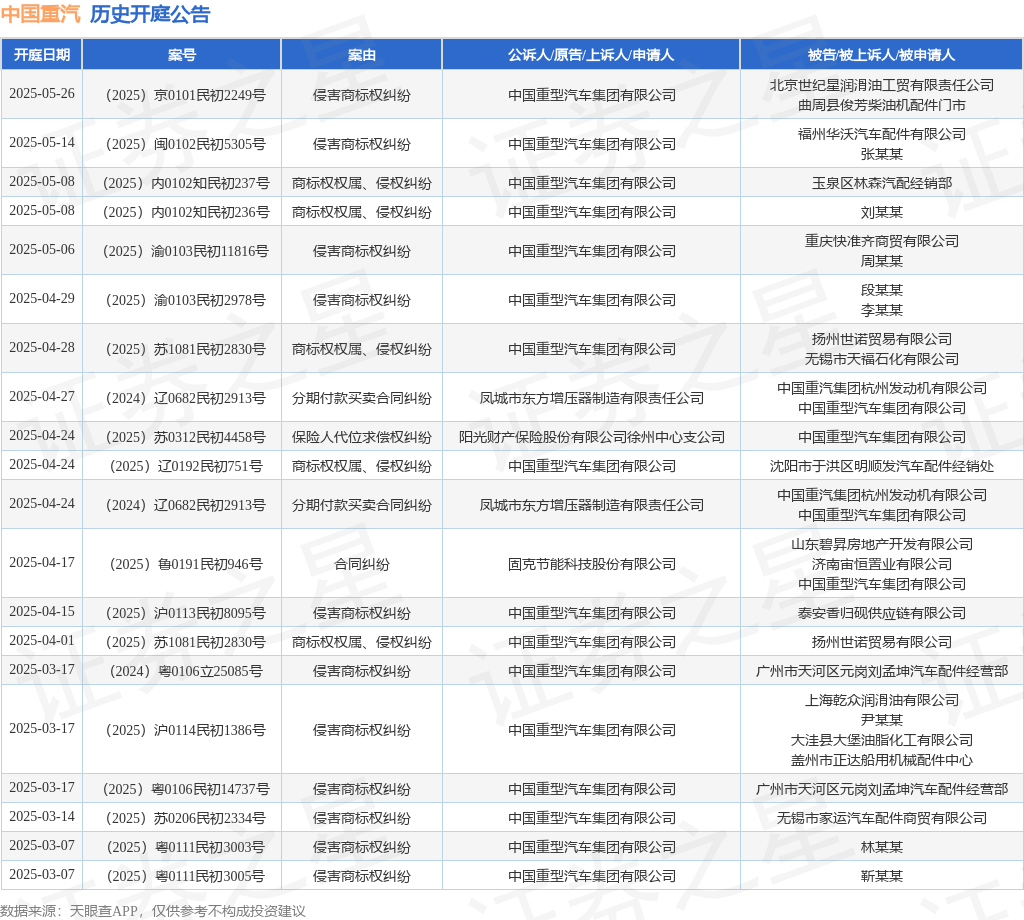Screen dimensions: 1024x920
Task: Click the 历史开庭公告 heading
Action: pos(150,14)
